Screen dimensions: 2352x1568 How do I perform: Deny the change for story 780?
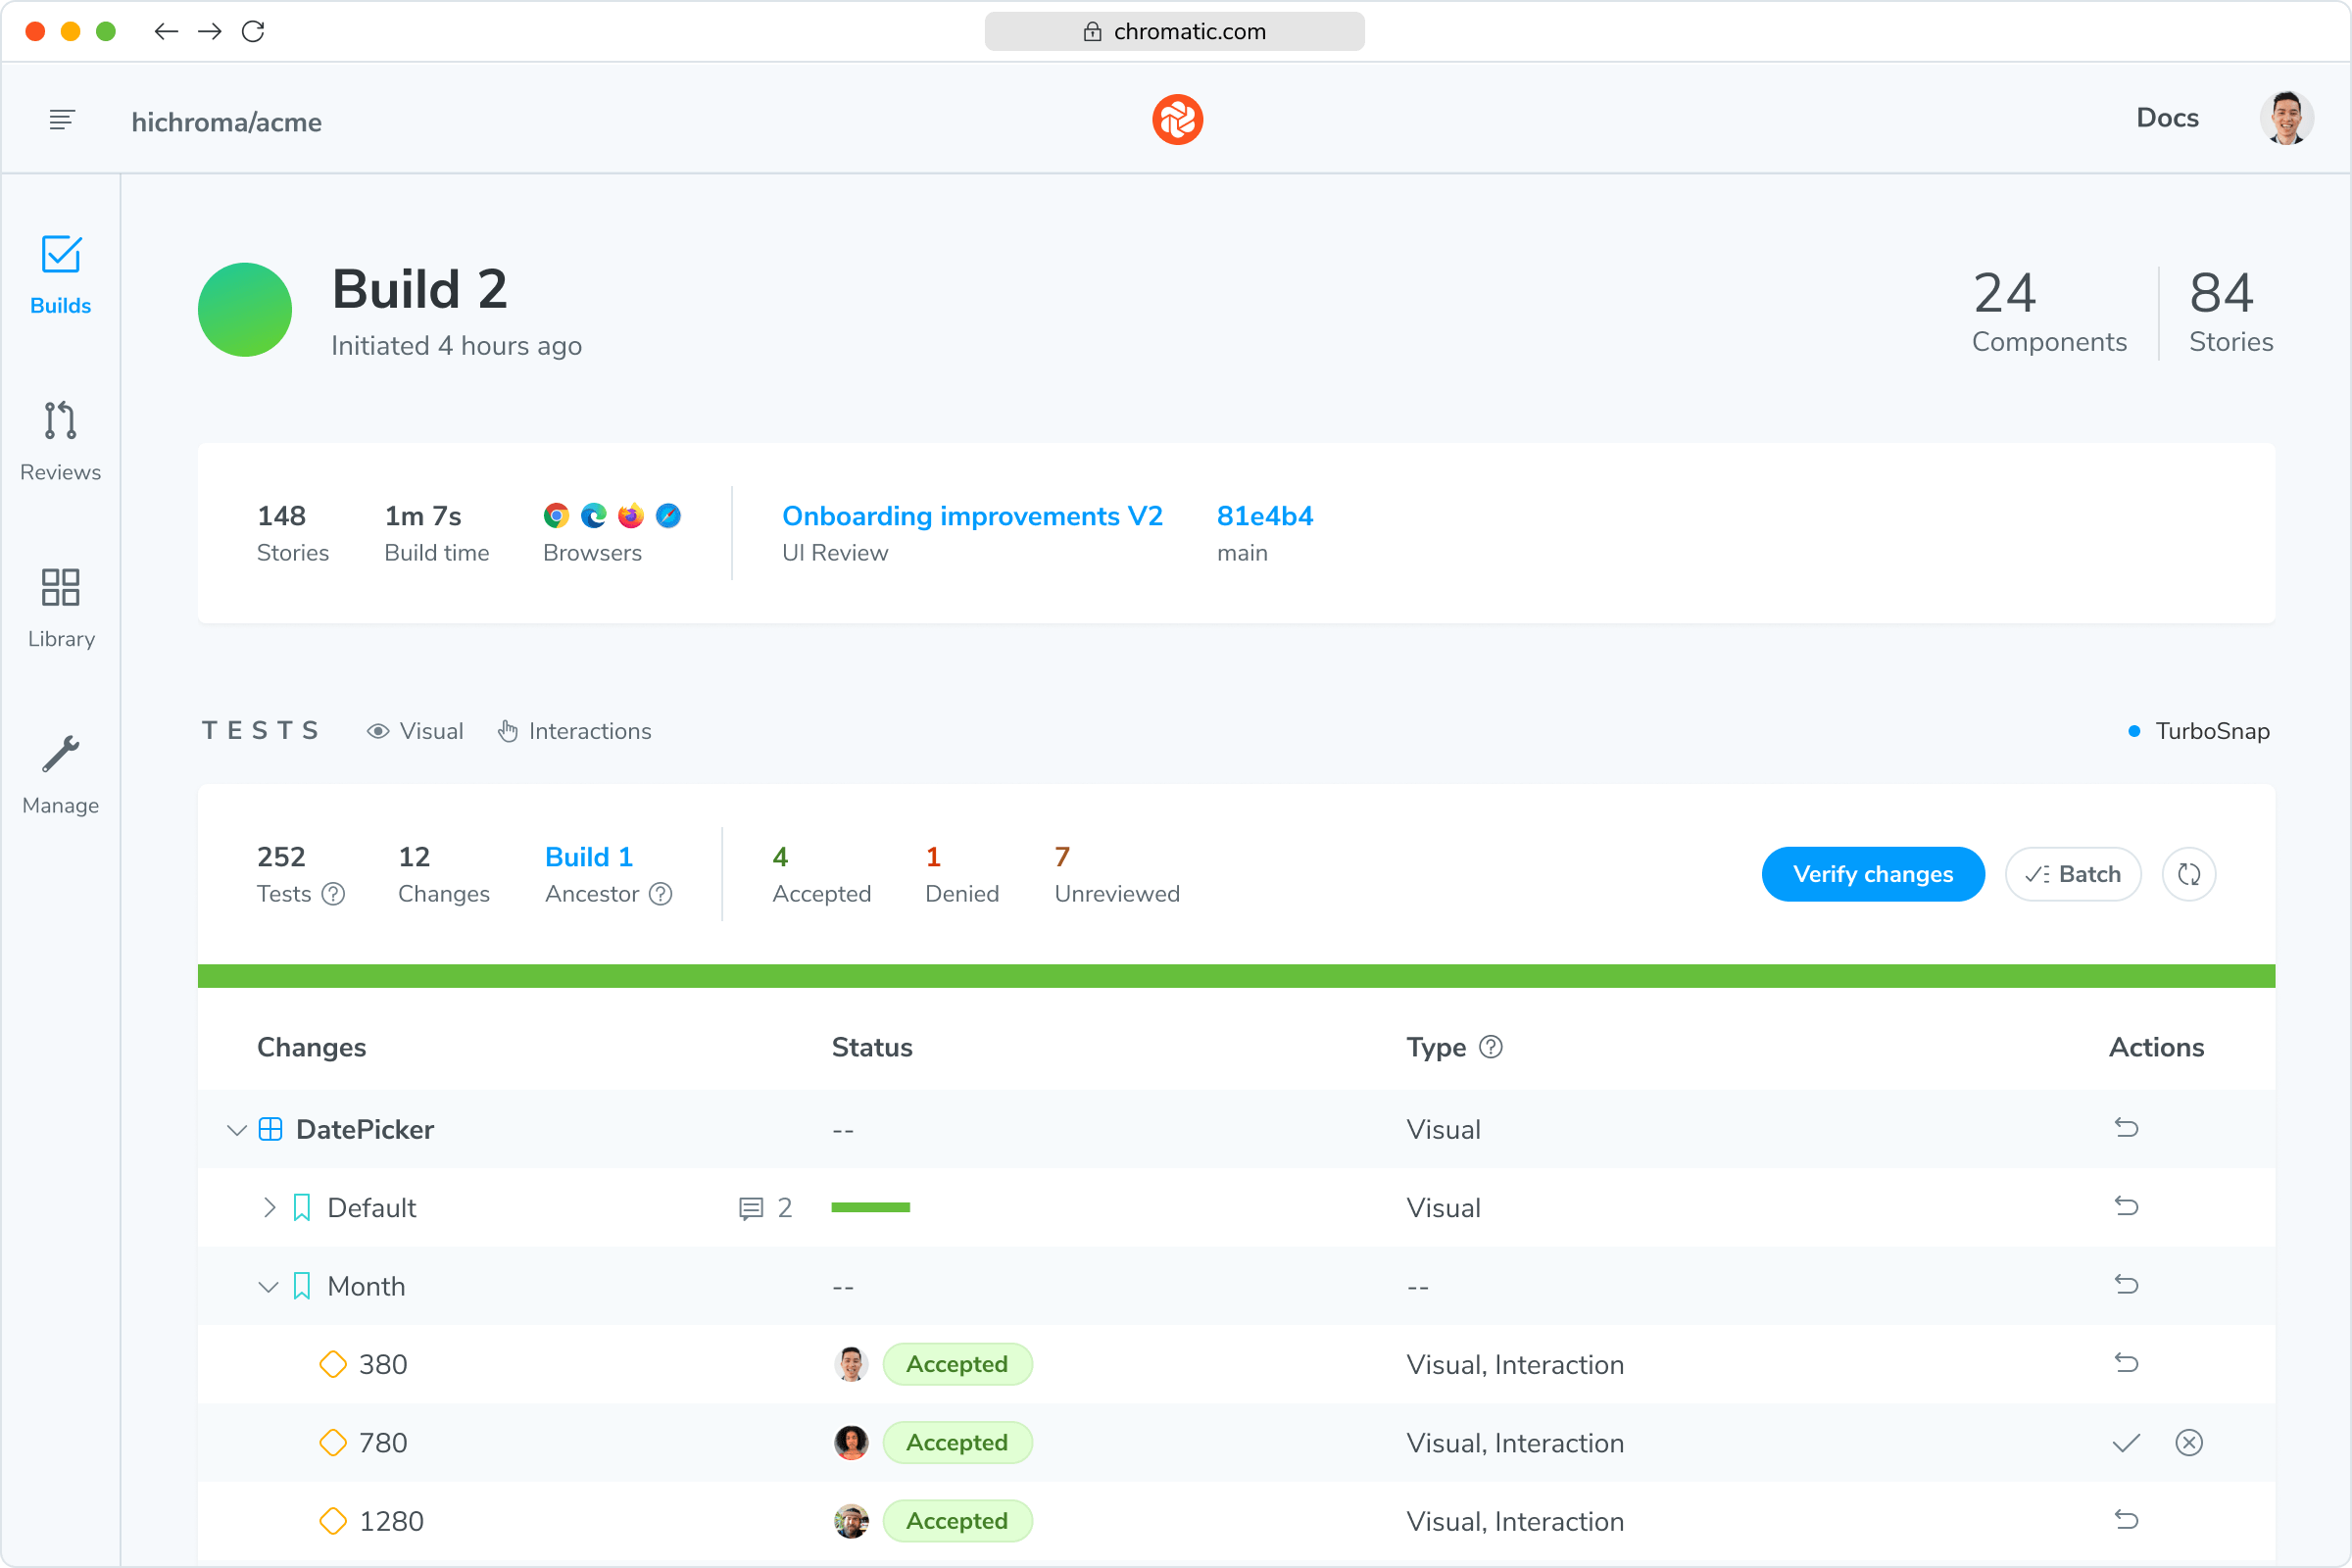coord(2189,1442)
